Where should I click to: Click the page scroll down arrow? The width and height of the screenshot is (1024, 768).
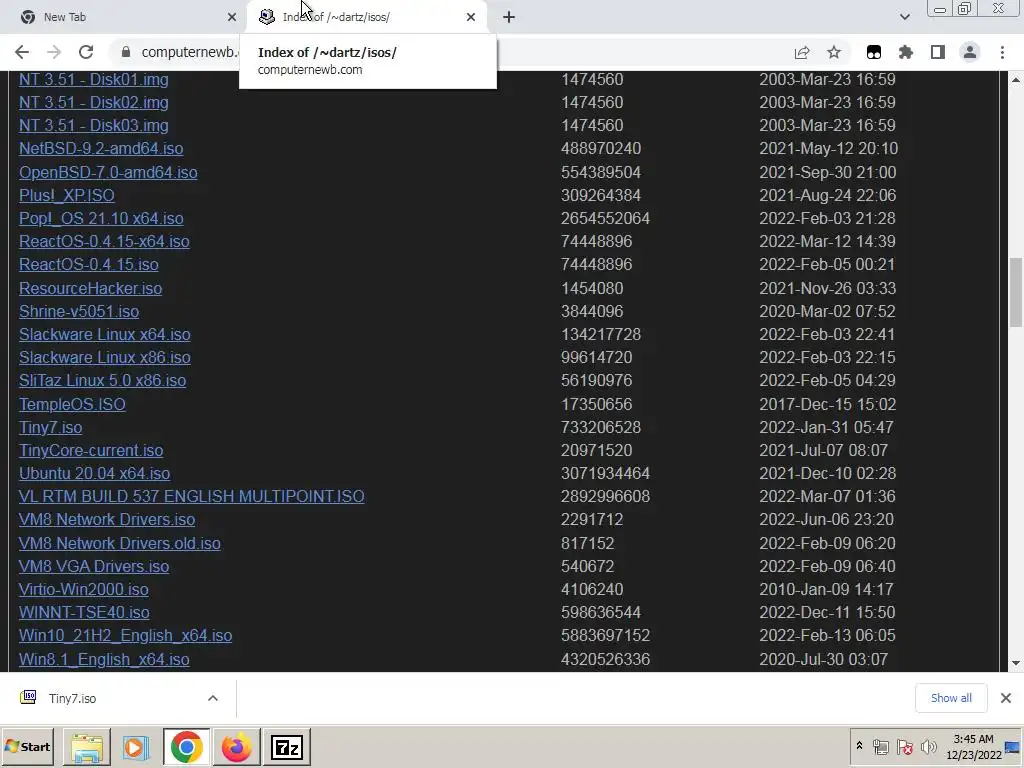(x=1016, y=664)
